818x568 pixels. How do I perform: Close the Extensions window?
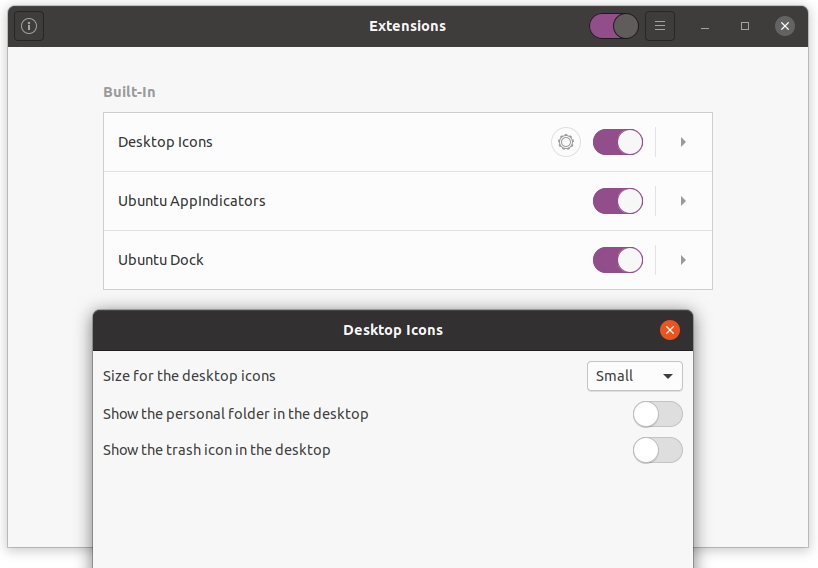[785, 26]
